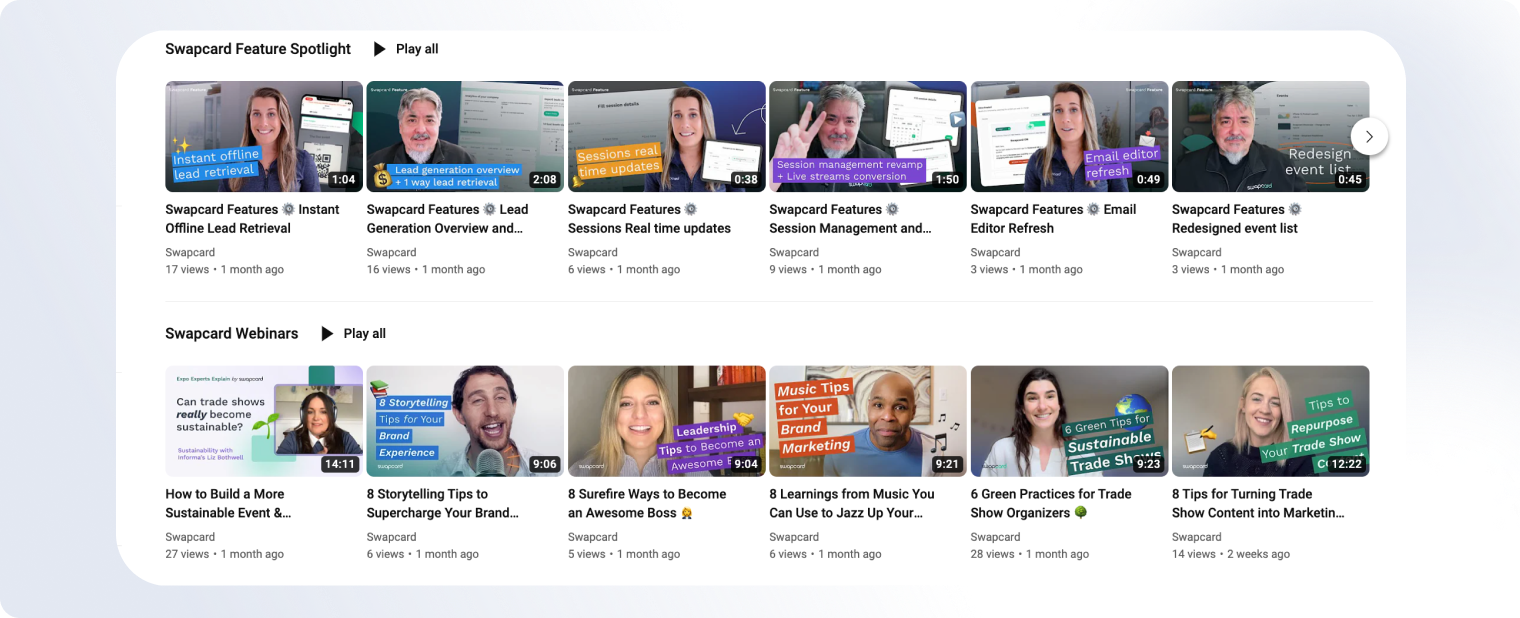The height and width of the screenshot is (618, 1520).
Task: Open the Music Tips for Brand Marketing thumbnail
Action: pyautogui.click(x=868, y=421)
